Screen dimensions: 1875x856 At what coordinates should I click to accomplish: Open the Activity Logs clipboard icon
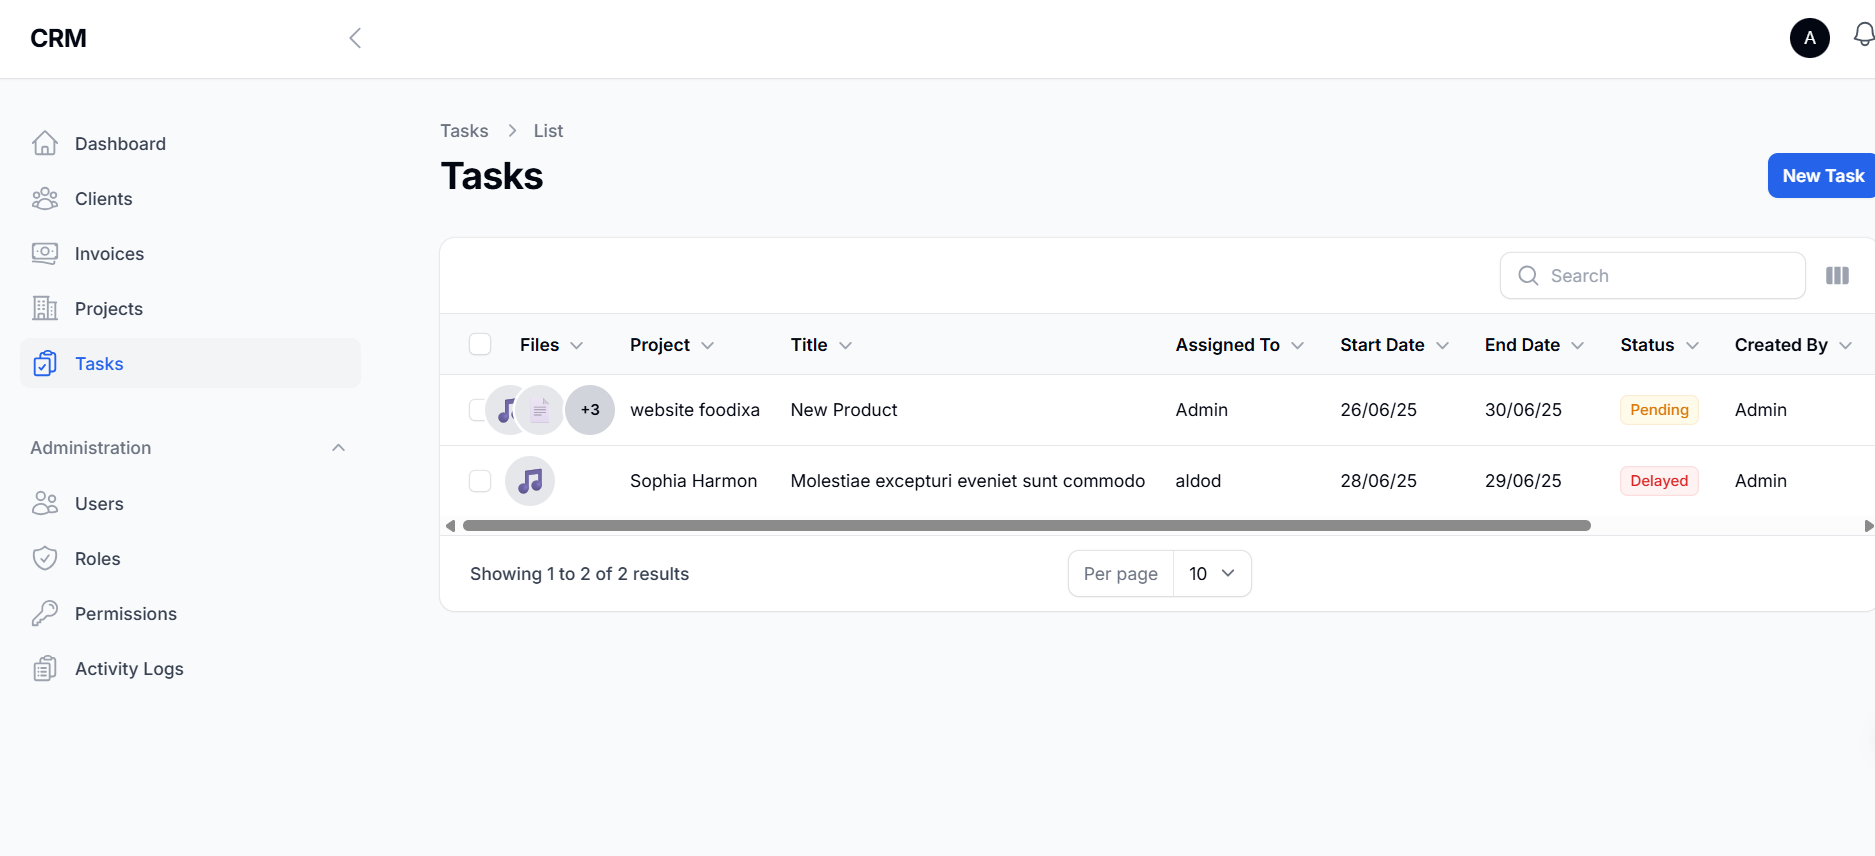click(x=45, y=669)
